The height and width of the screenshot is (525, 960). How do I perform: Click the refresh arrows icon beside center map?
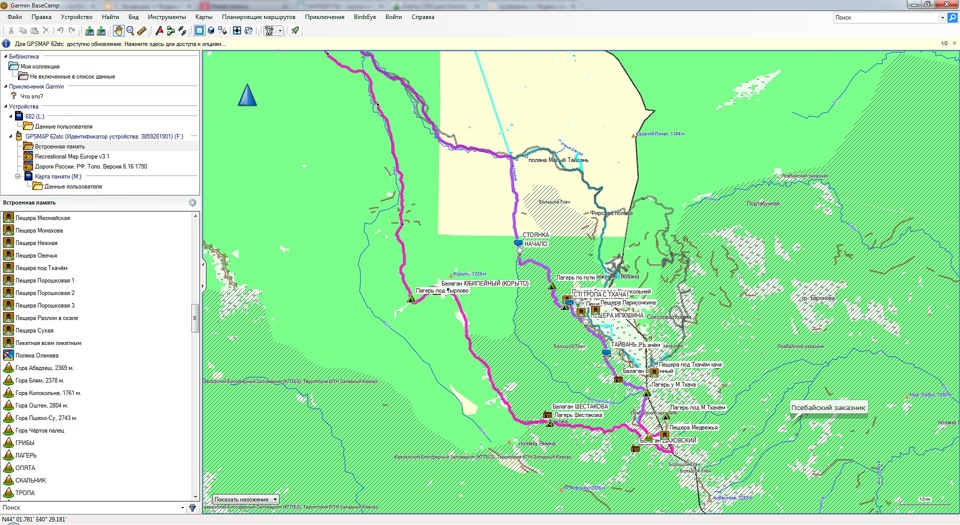click(x=249, y=31)
